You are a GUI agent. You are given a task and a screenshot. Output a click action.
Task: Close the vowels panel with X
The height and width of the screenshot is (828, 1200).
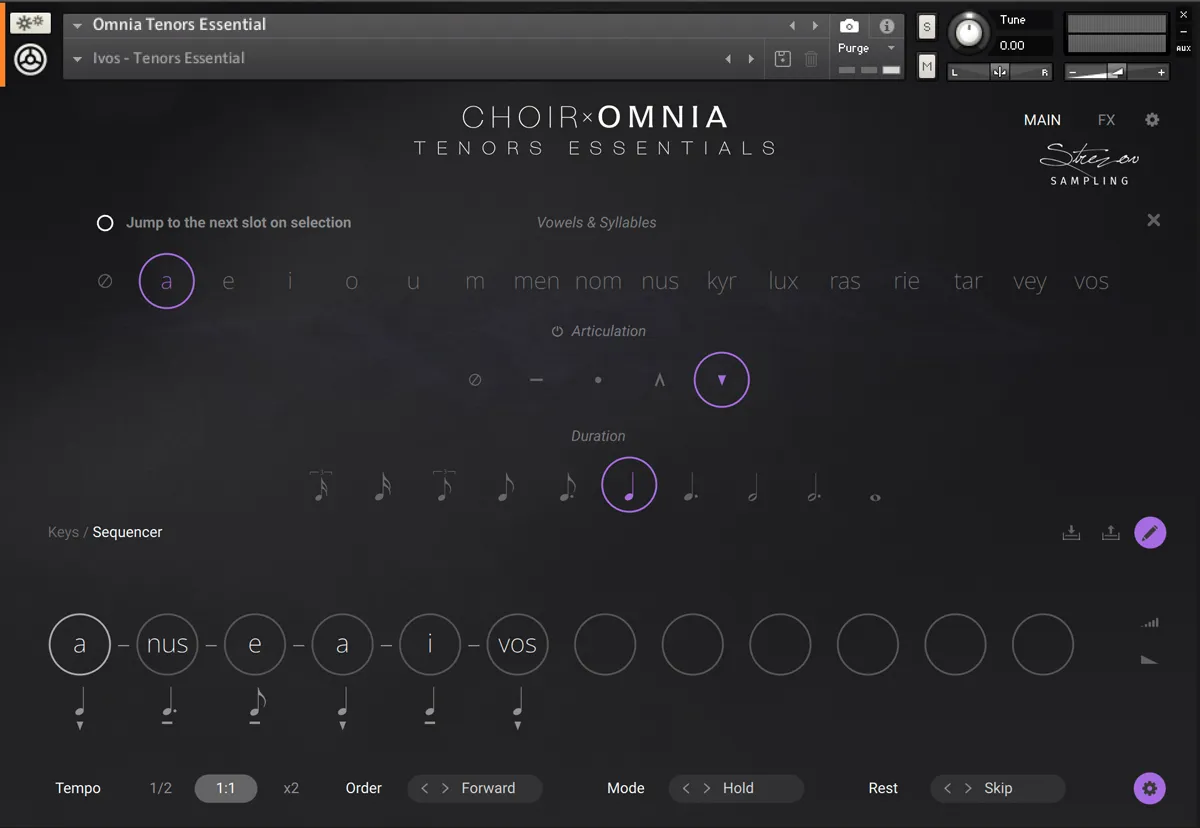click(x=1154, y=220)
